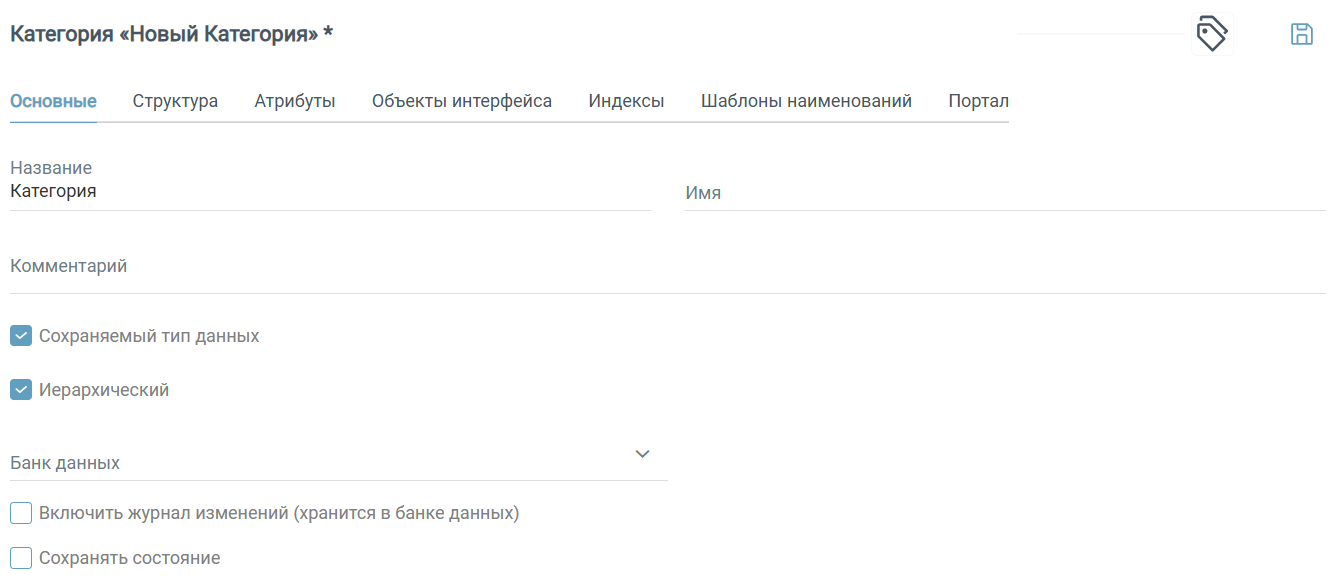
Task: Select the 'Объекты интерфейса' tab
Action: [461, 100]
